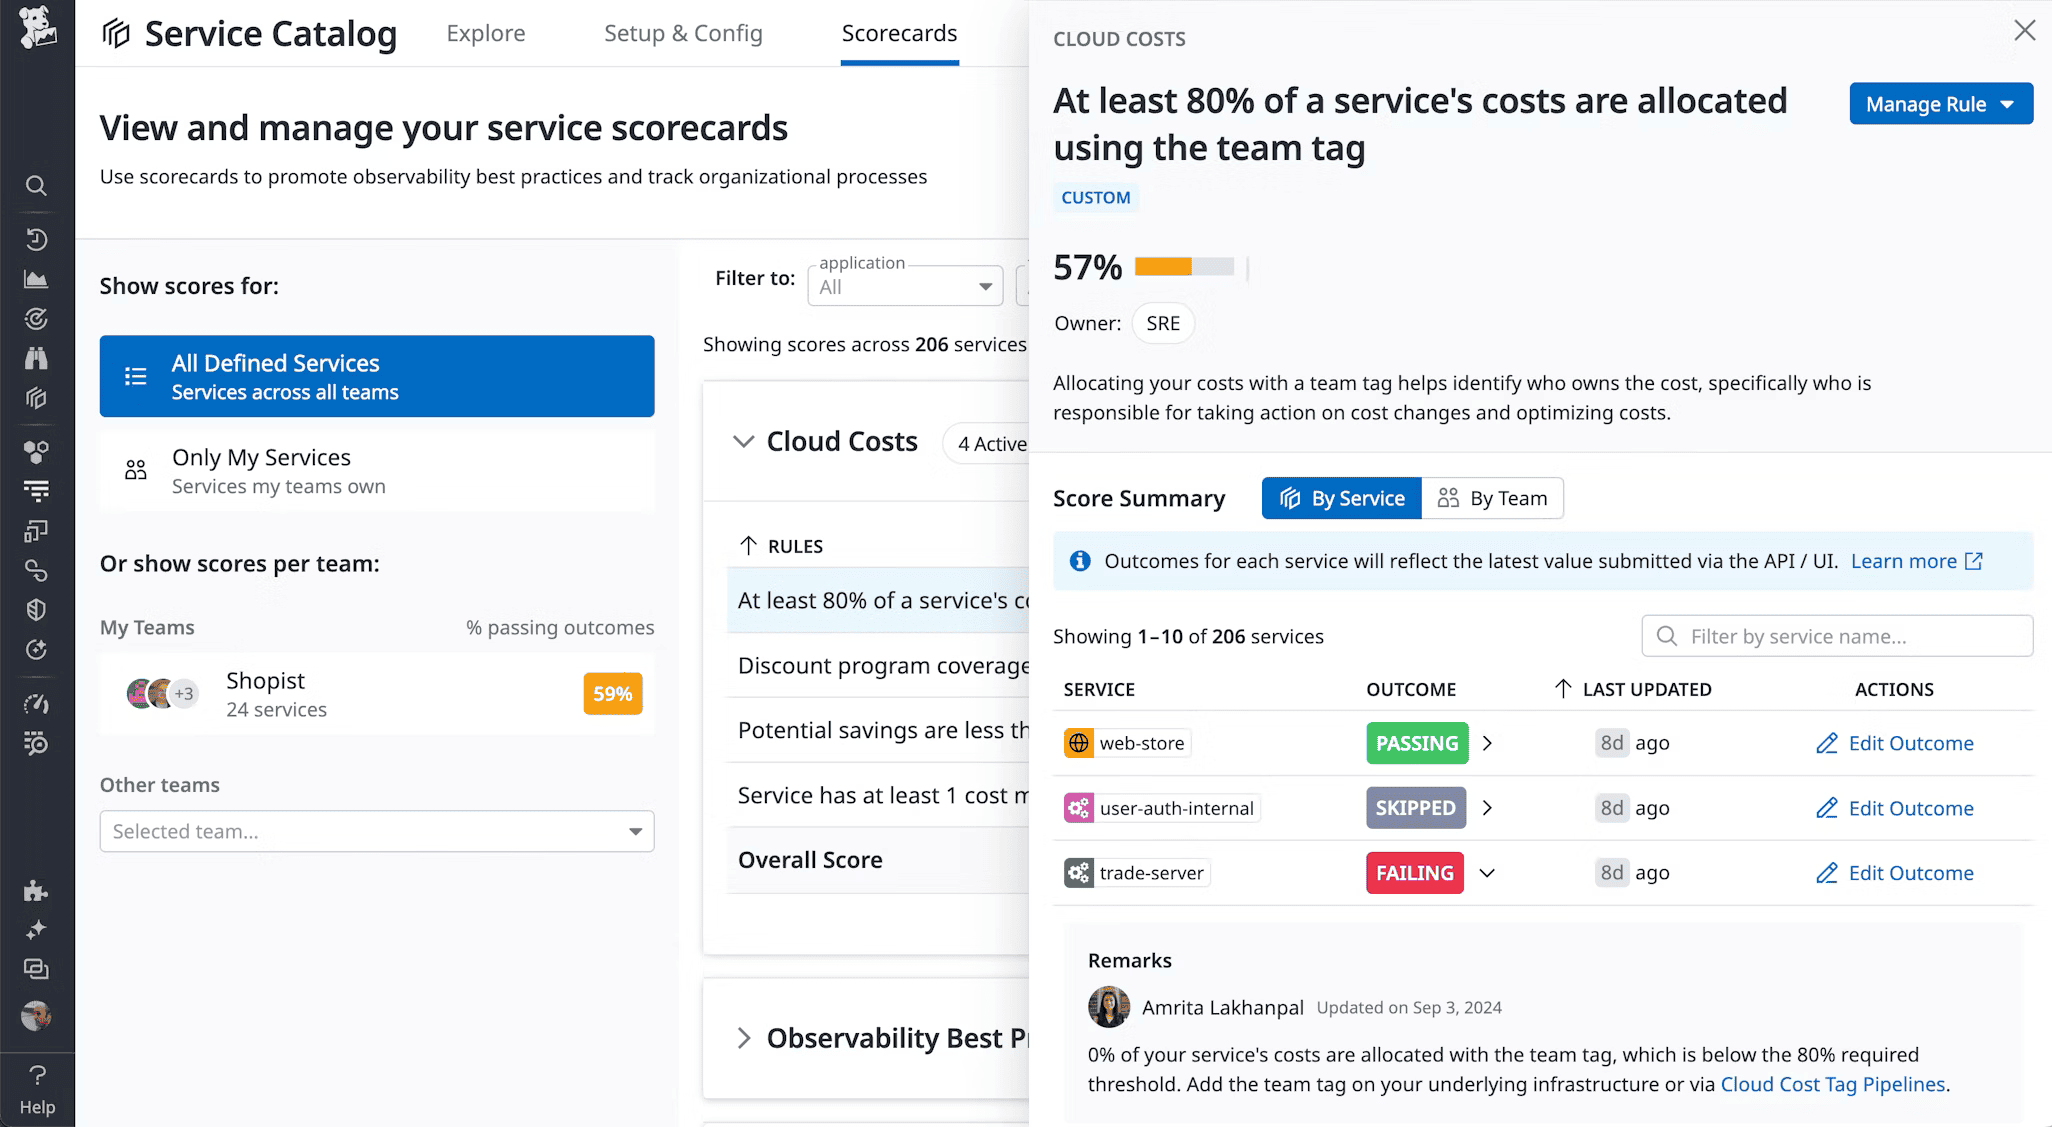Collapse the Cloud Costs section
Viewport: 2052px width, 1127px height.
[x=744, y=441]
